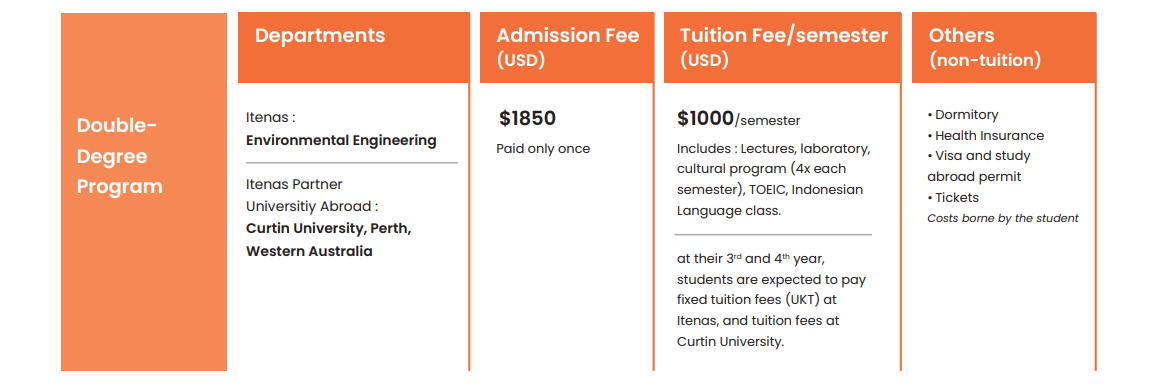Click the Environmental Engineering department text
This screenshot has width=1157, height=390.
coord(341,140)
